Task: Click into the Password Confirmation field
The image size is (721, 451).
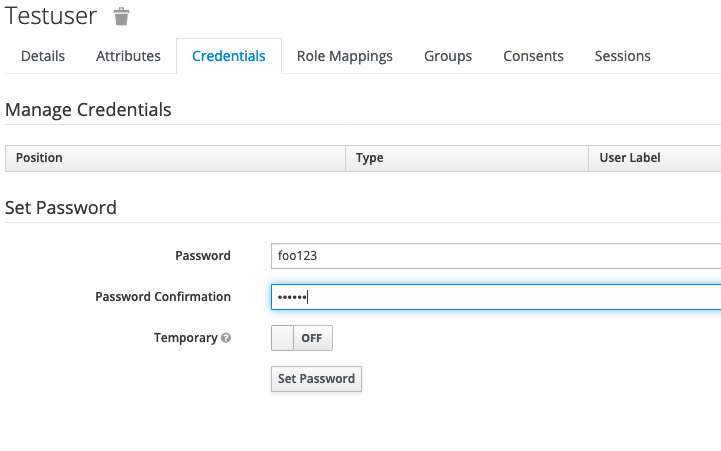Action: pos(495,297)
